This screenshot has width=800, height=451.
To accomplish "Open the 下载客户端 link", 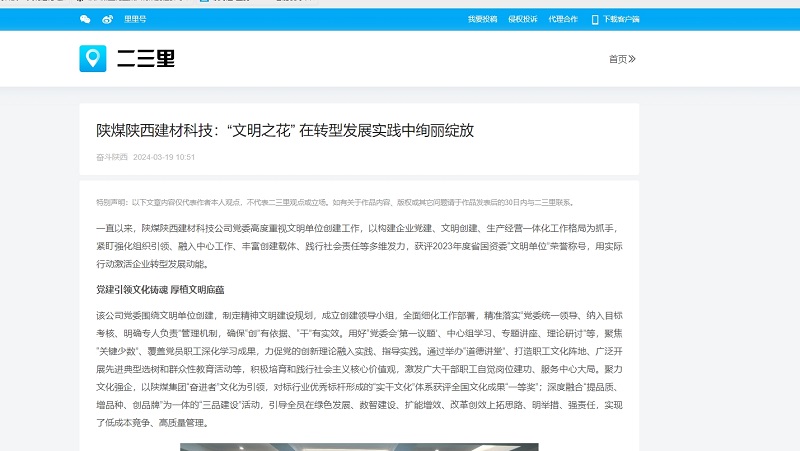I will (x=621, y=19).
